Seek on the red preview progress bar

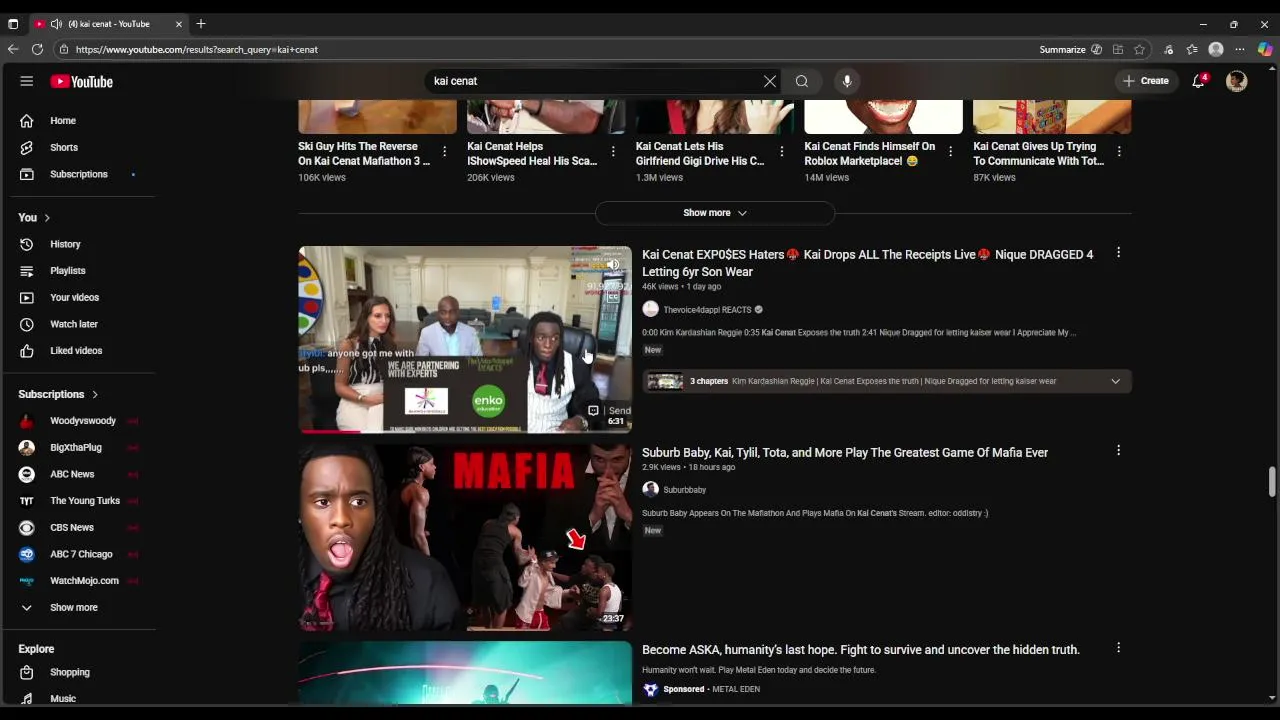[x=465, y=431]
